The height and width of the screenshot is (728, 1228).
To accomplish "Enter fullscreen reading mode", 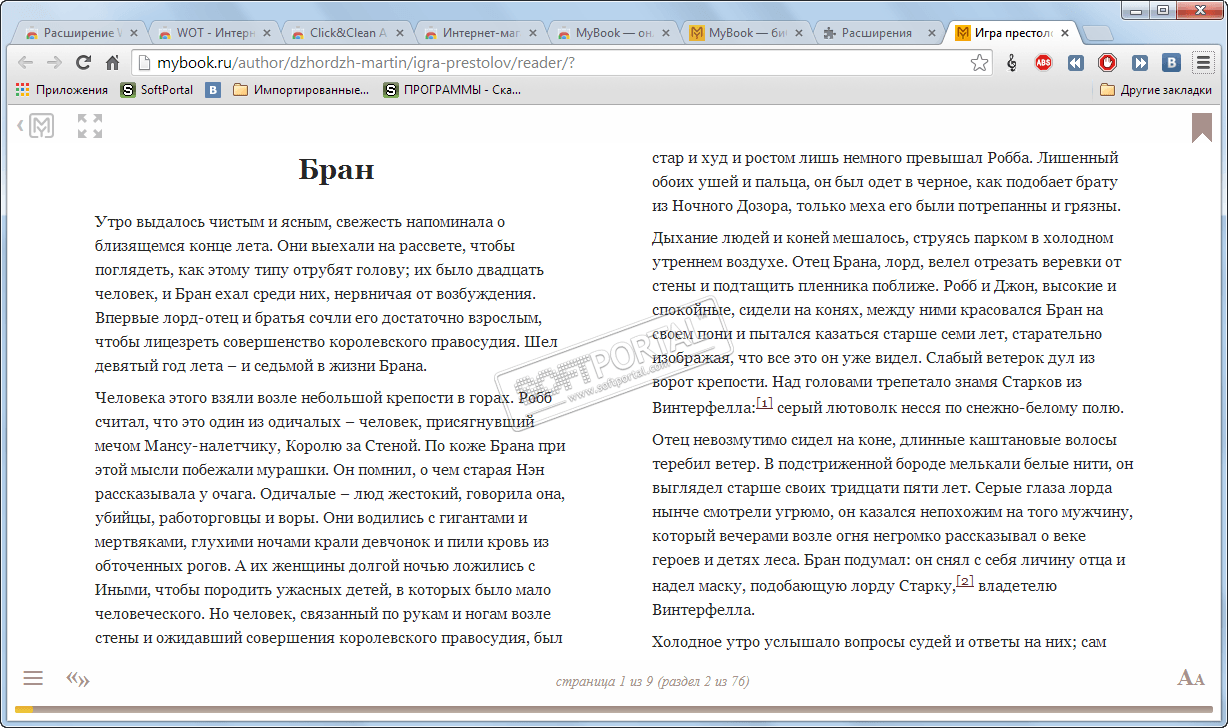I will click(x=90, y=126).
